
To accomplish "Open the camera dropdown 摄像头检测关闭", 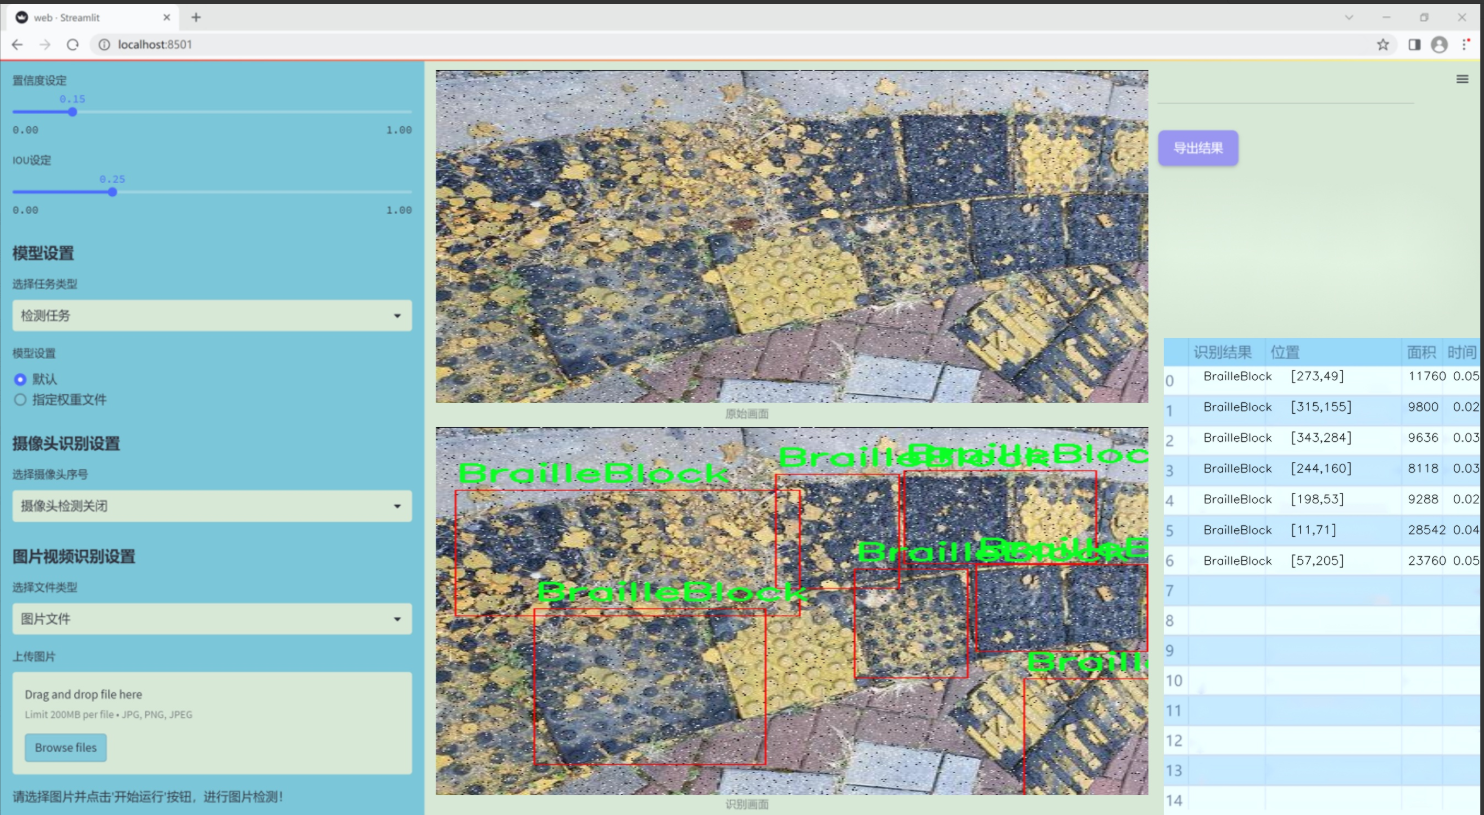I will (x=212, y=506).
